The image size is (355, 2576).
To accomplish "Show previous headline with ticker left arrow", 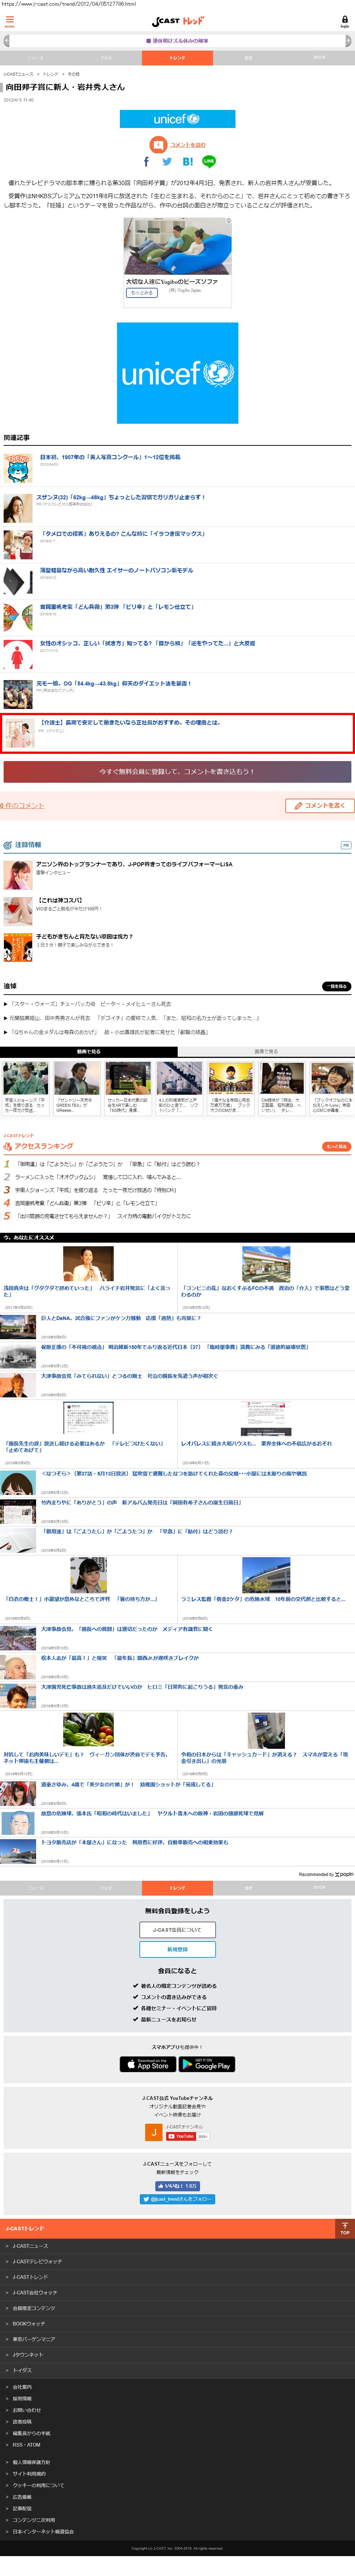I will coord(6,41).
